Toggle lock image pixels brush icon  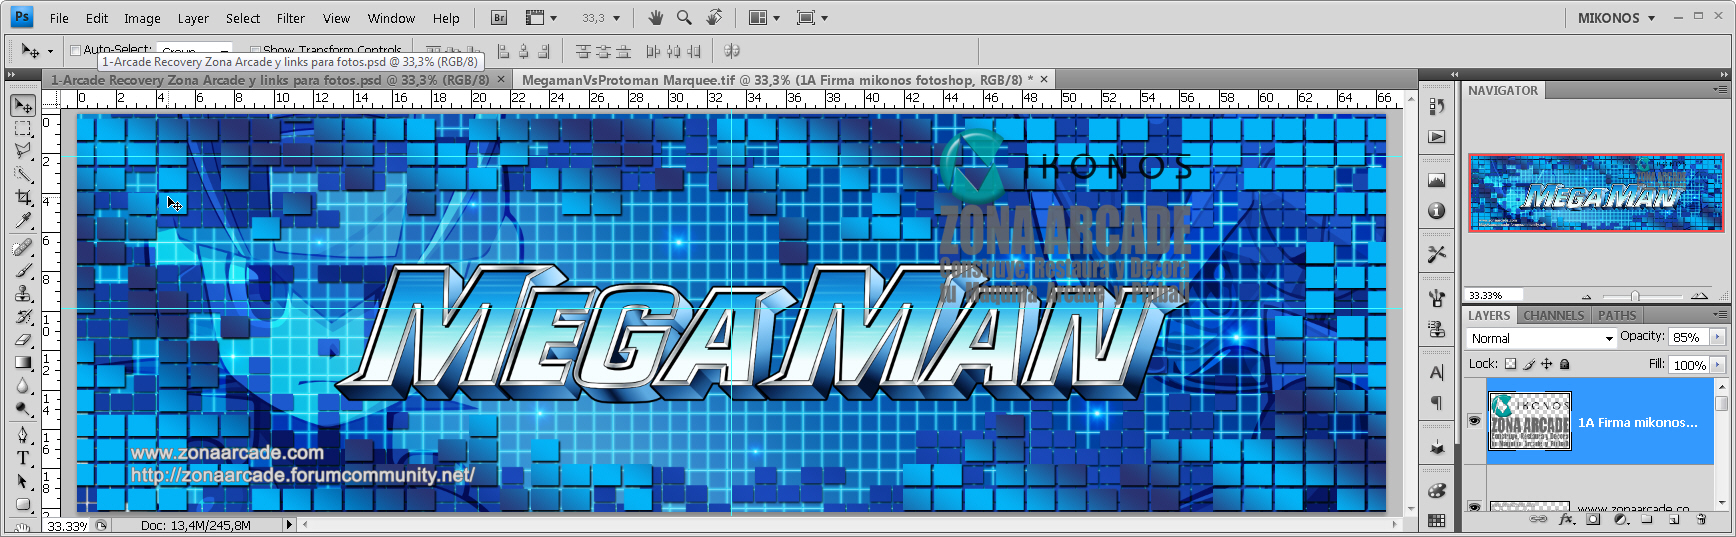pyautogui.click(x=1529, y=364)
